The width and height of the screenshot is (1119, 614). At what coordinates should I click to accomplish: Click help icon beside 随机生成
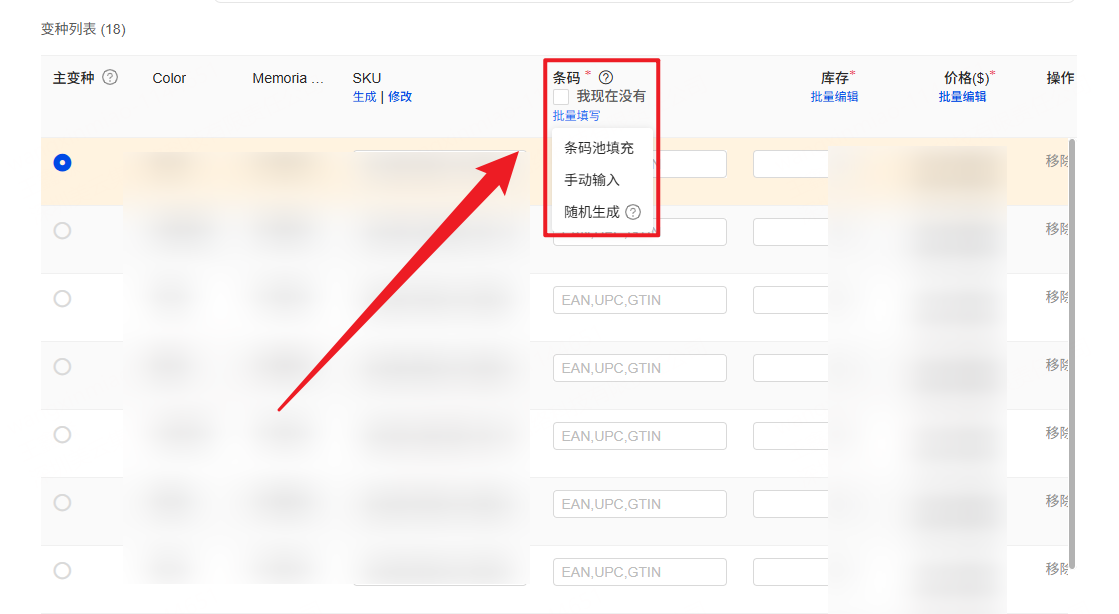pyautogui.click(x=633, y=212)
